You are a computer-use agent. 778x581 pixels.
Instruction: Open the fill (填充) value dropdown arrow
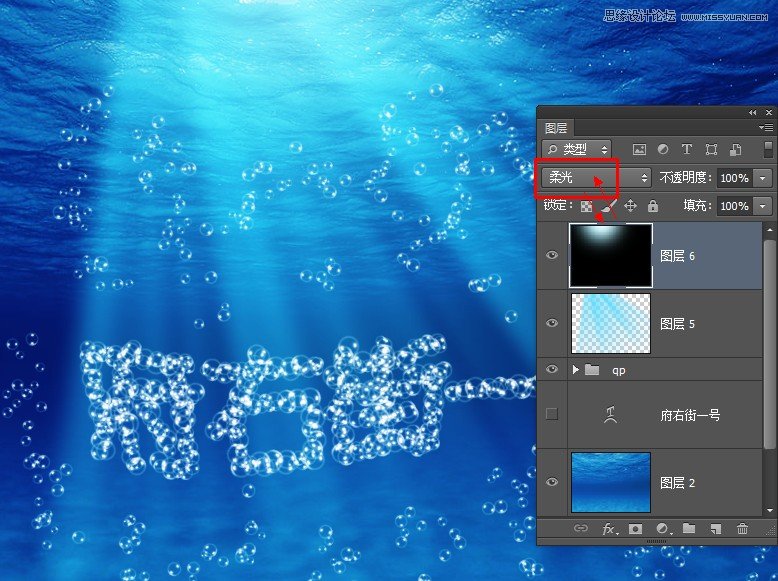[763, 206]
